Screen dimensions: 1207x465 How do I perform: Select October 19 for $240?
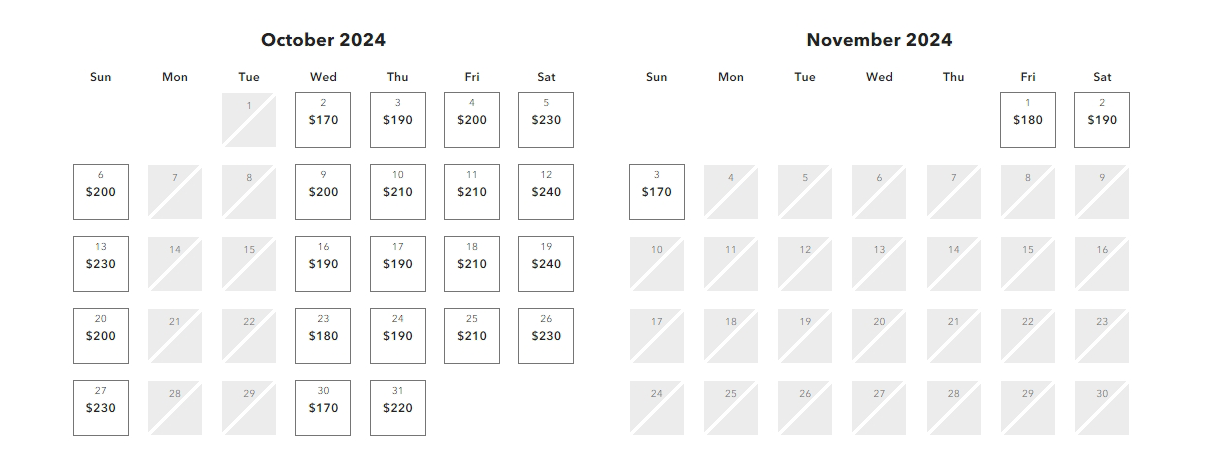pyautogui.click(x=546, y=264)
